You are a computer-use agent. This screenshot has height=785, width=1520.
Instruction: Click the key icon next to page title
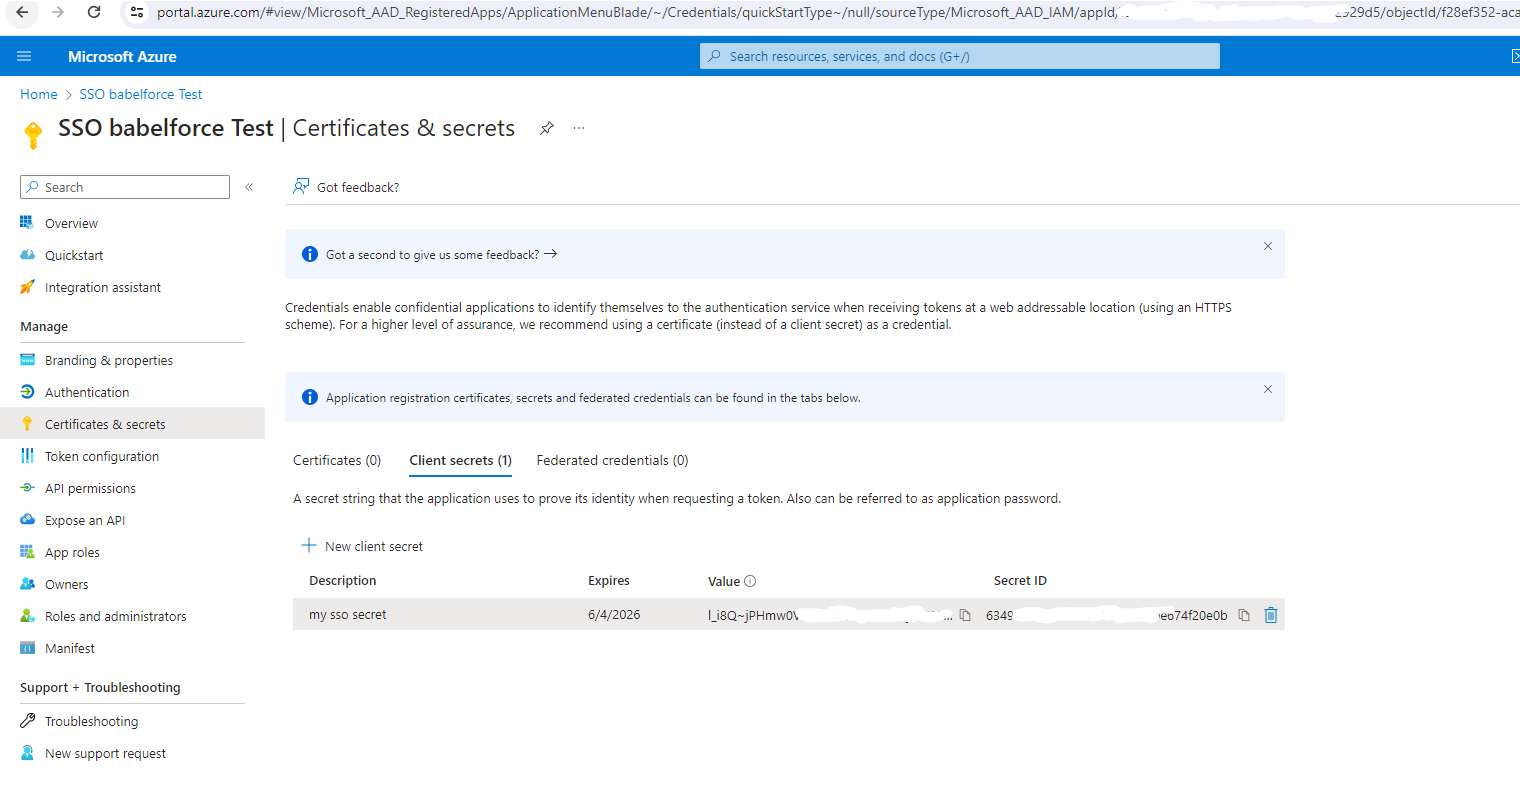coord(33,134)
